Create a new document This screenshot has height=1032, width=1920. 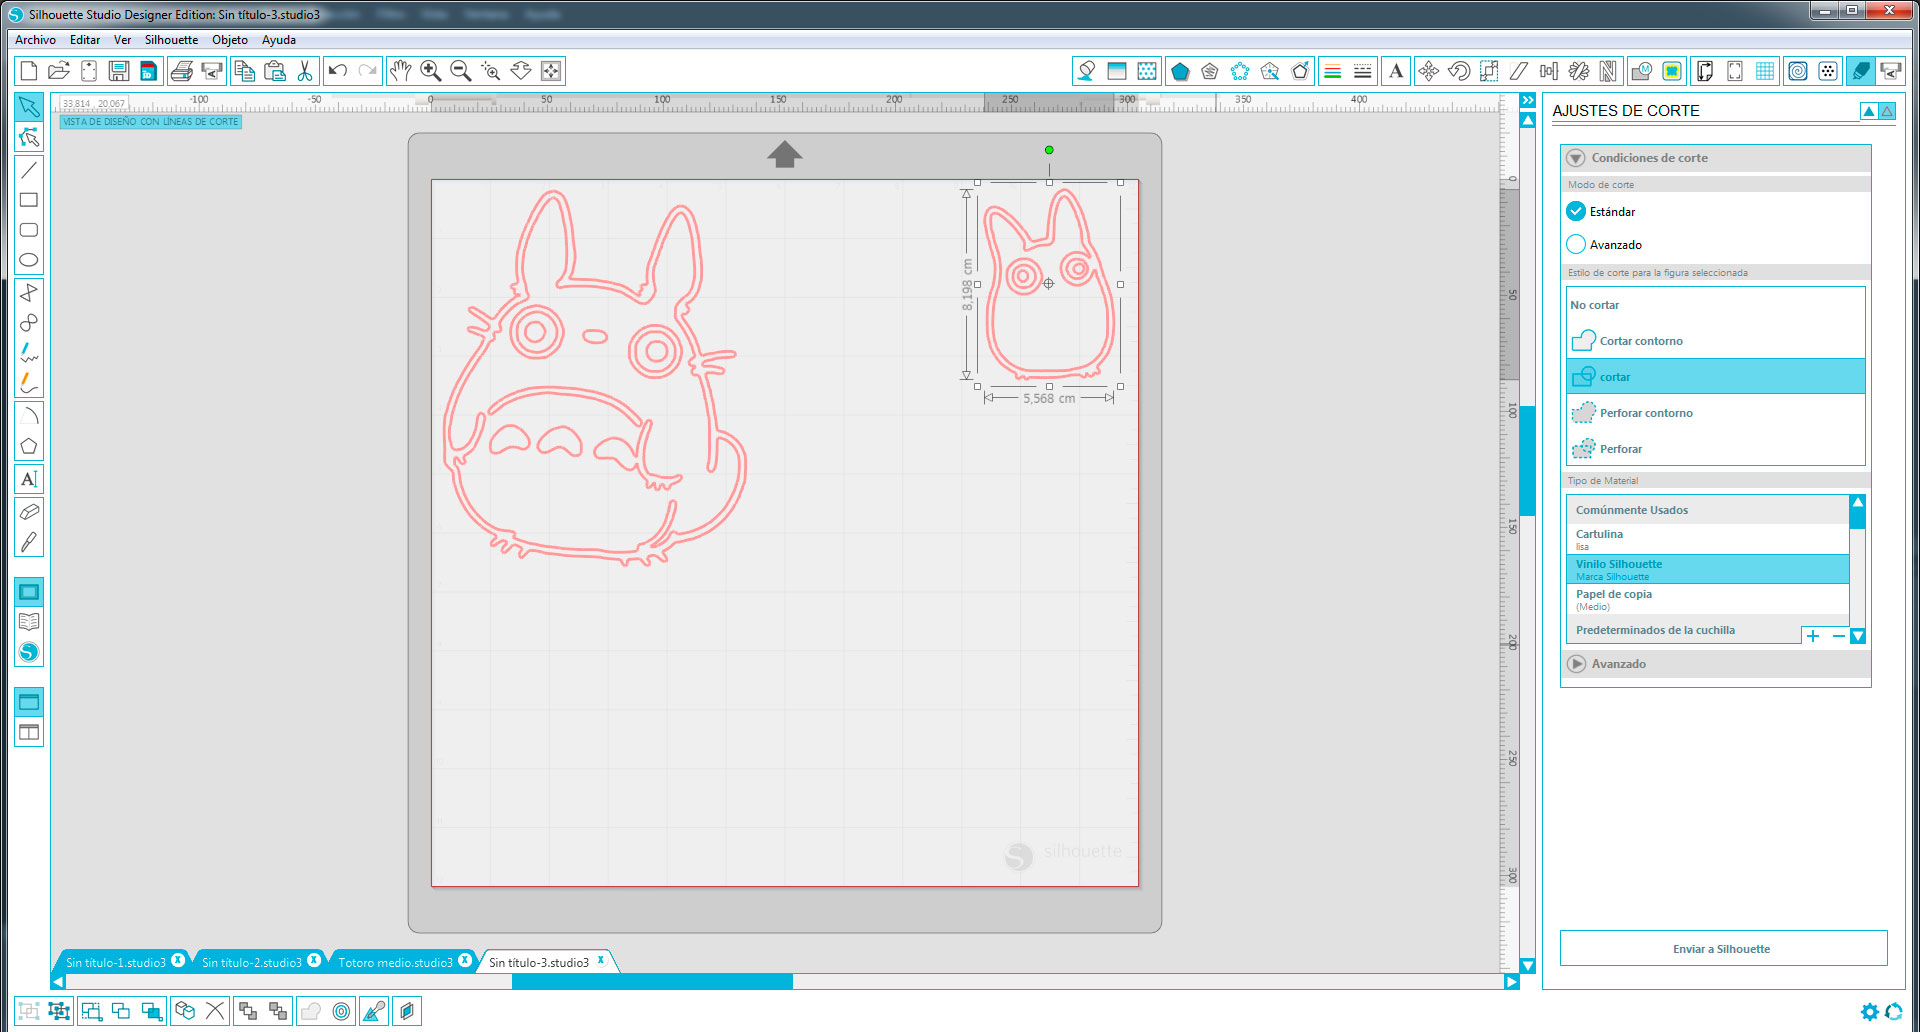(x=29, y=71)
